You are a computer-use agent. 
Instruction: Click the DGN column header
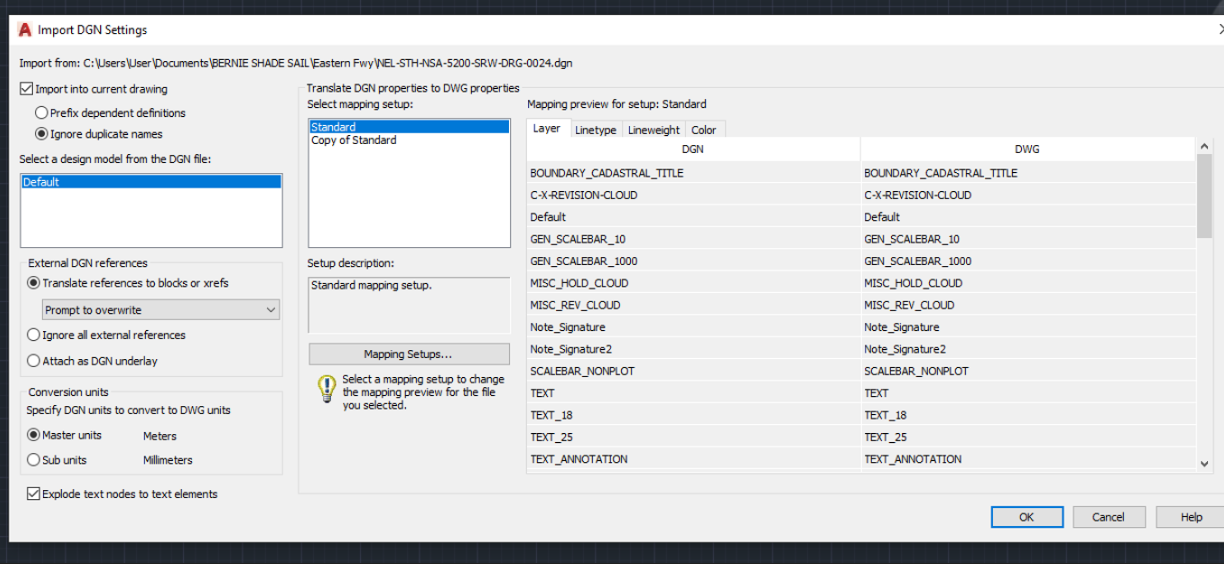693,149
